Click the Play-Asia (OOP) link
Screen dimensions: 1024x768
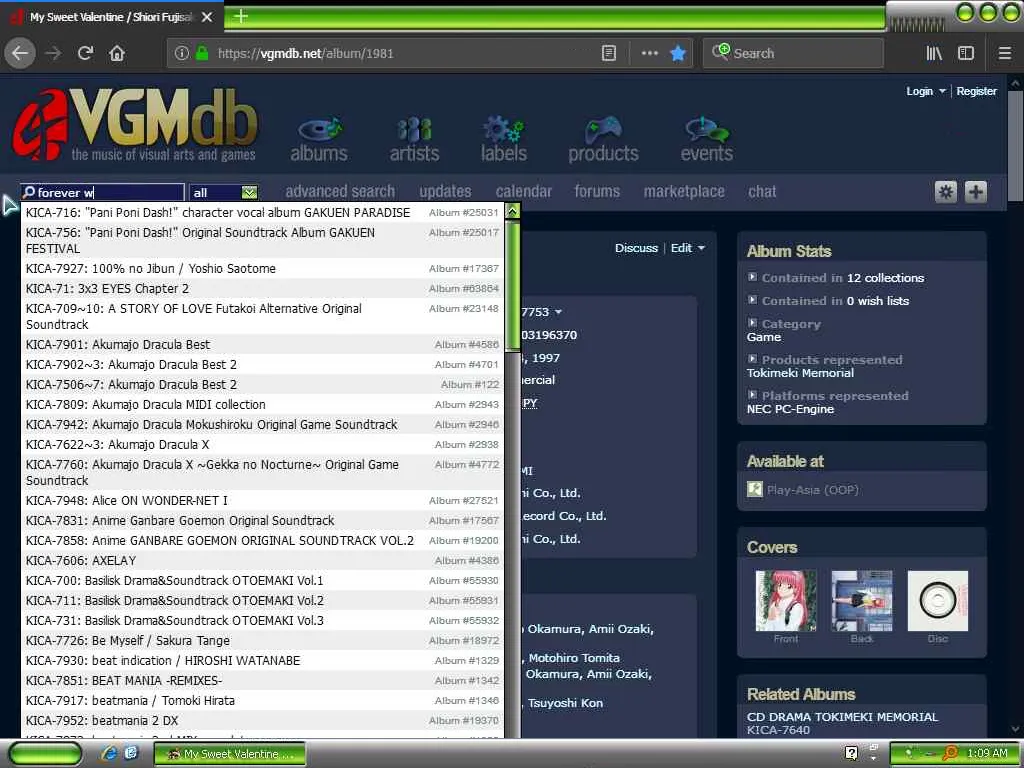[x=813, y=490]
